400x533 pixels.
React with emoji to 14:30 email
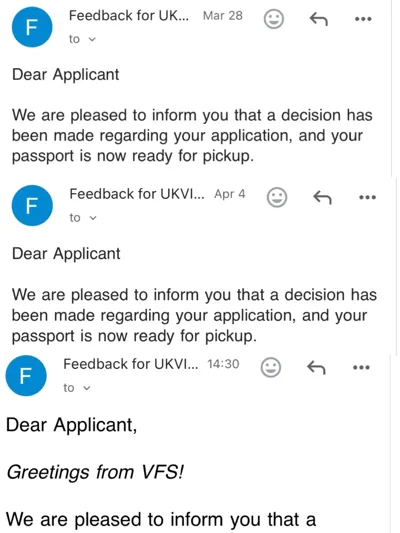coord(271,367)
